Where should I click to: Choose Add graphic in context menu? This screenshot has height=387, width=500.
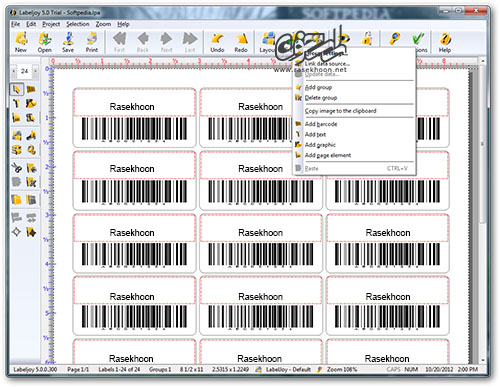click(354, 145)
